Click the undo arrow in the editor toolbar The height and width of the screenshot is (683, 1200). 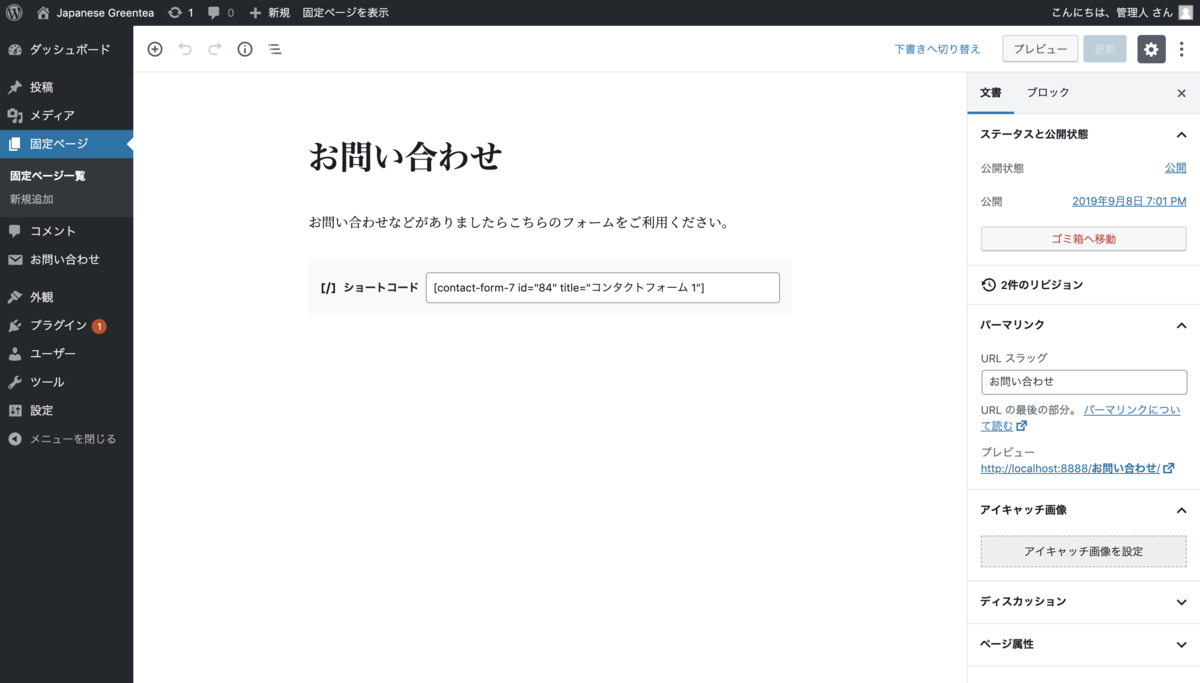(185, 48)
